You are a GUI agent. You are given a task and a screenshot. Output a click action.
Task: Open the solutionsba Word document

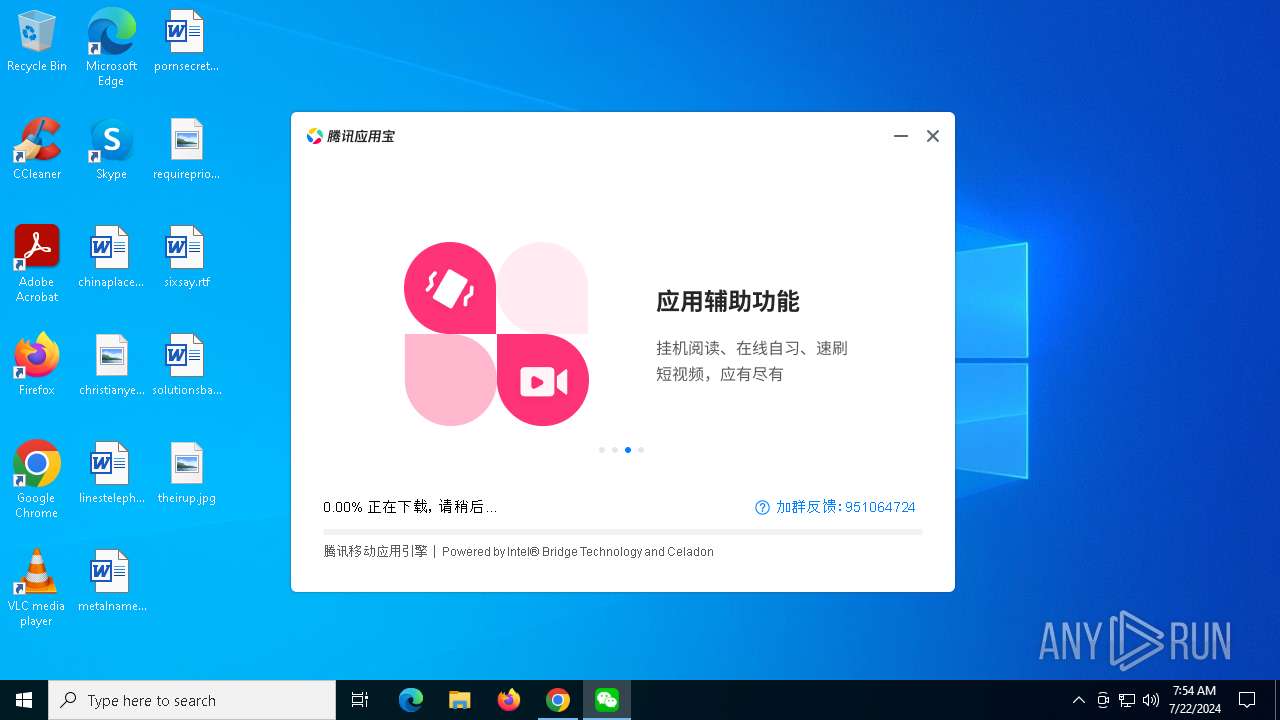point(186,366)
